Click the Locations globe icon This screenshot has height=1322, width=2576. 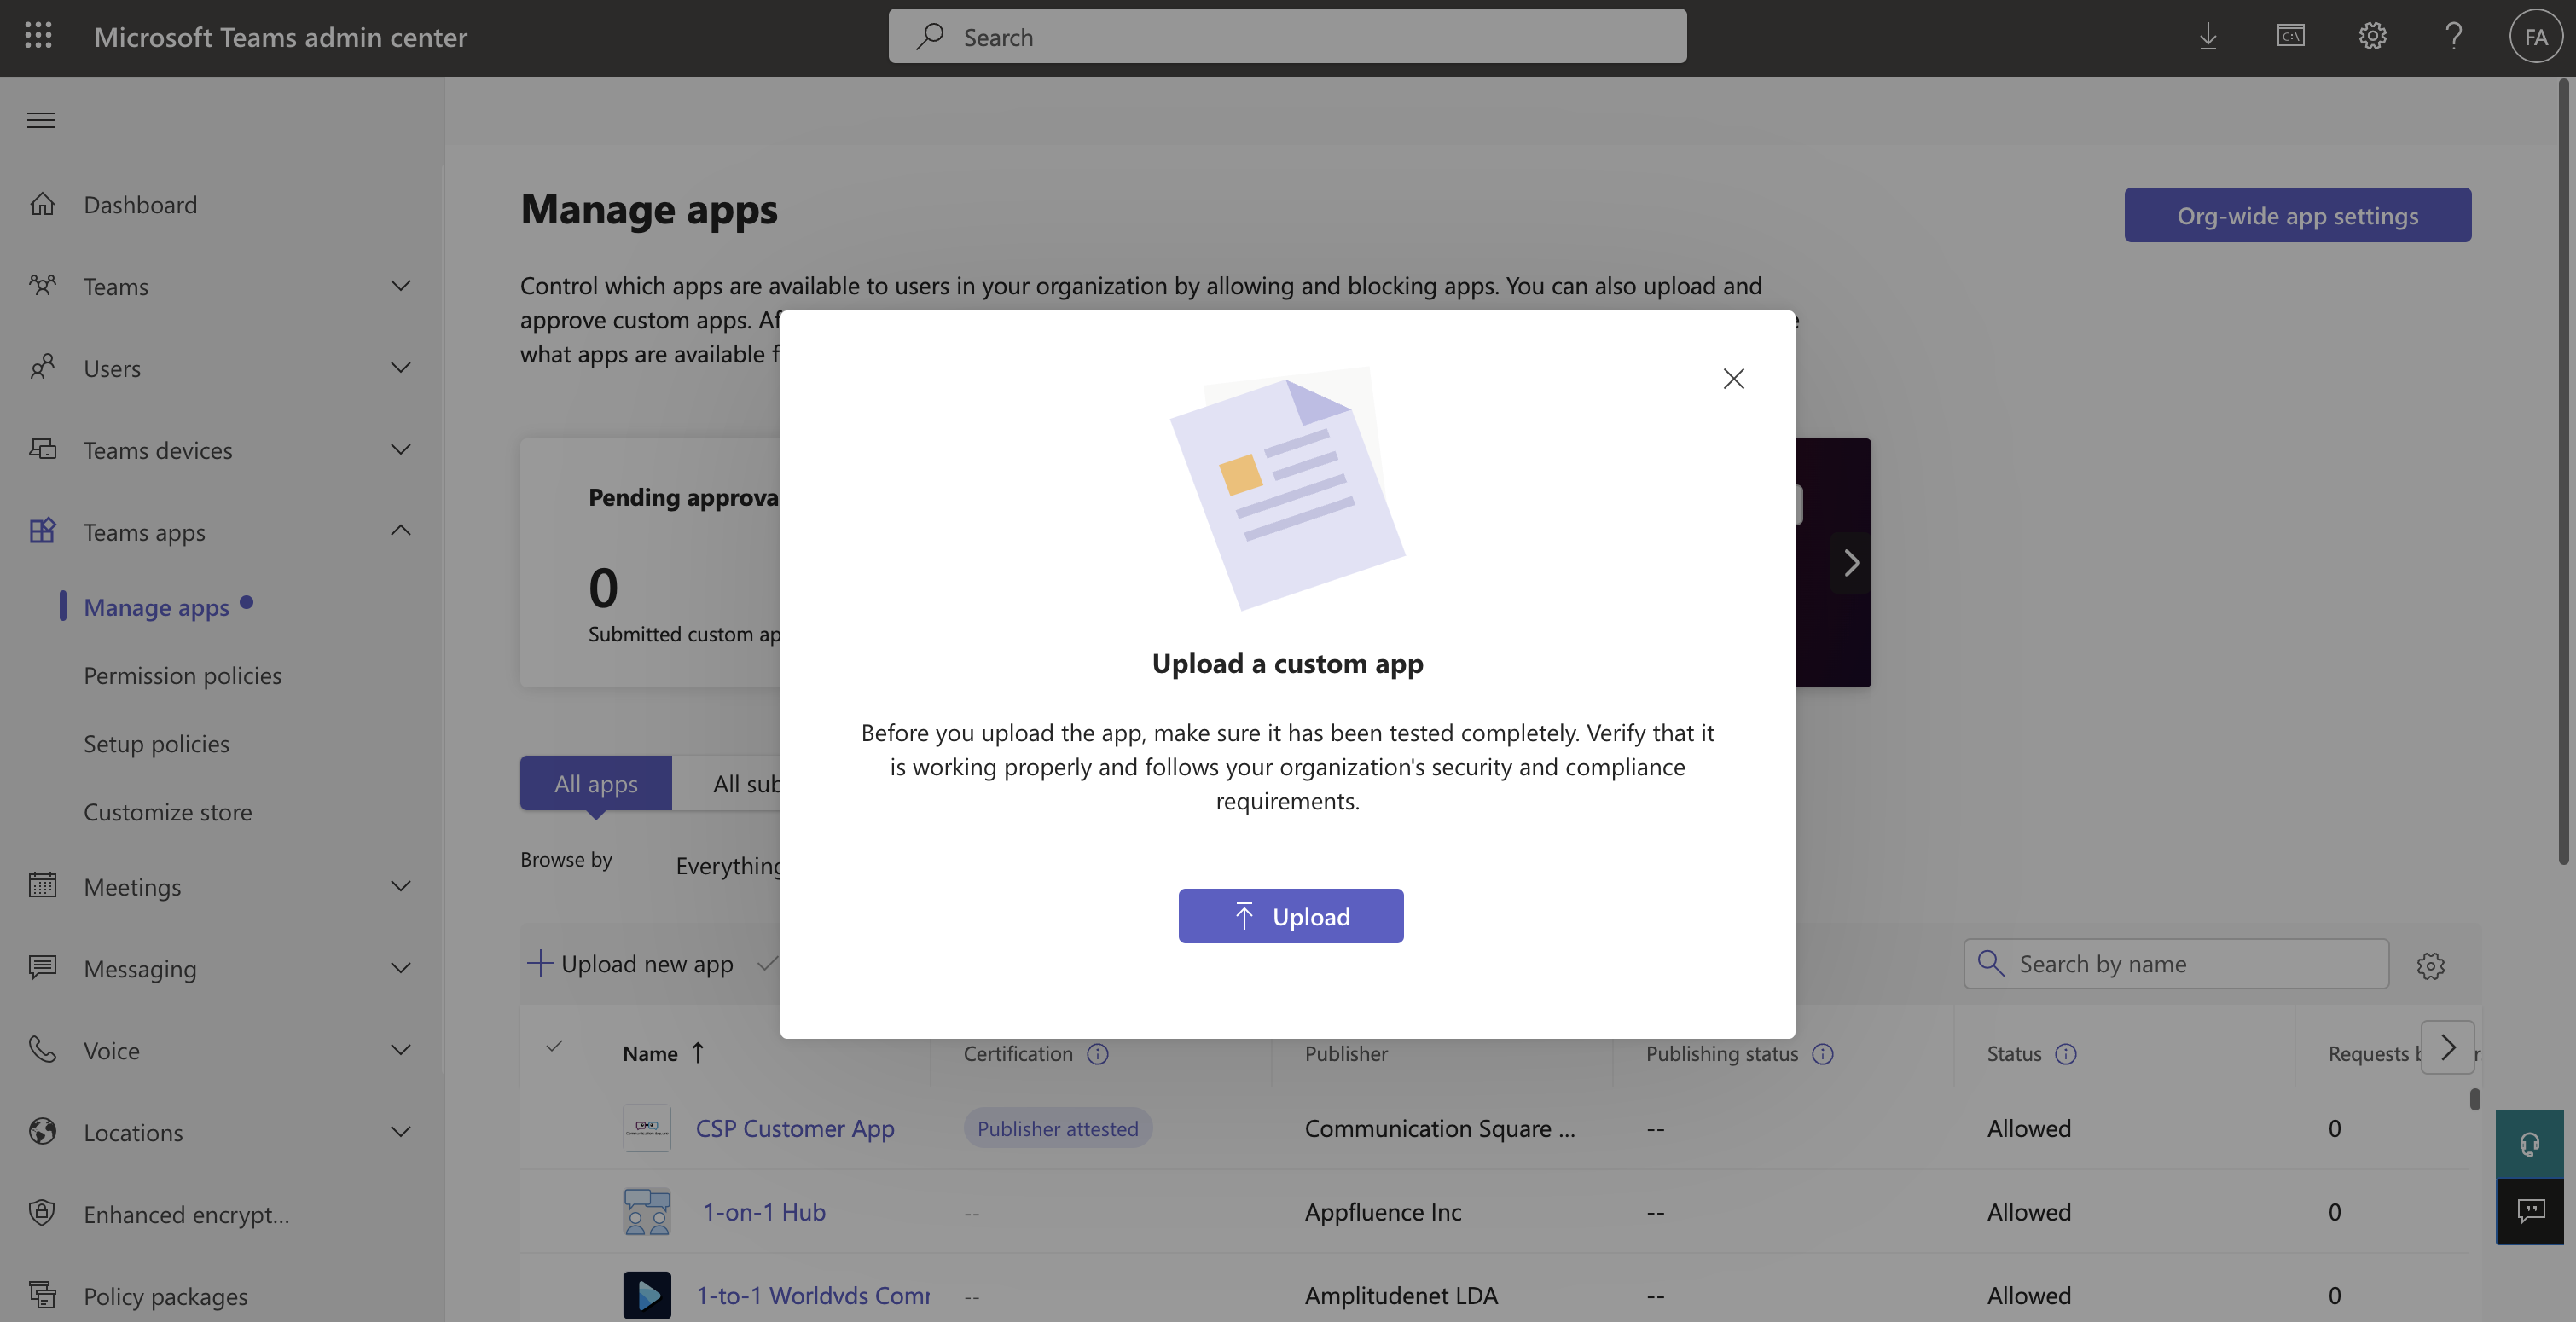42,1132
